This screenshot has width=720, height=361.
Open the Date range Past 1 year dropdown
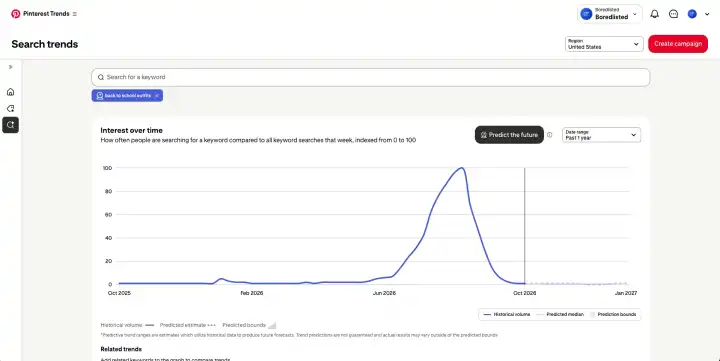tap(601, 135)
